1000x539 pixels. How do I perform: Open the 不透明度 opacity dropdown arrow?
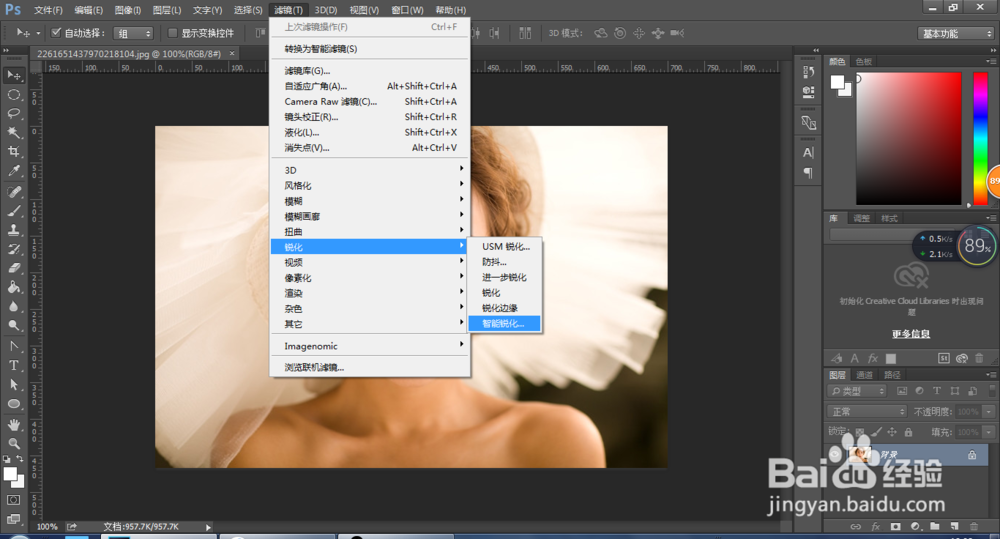pos(989,411)
